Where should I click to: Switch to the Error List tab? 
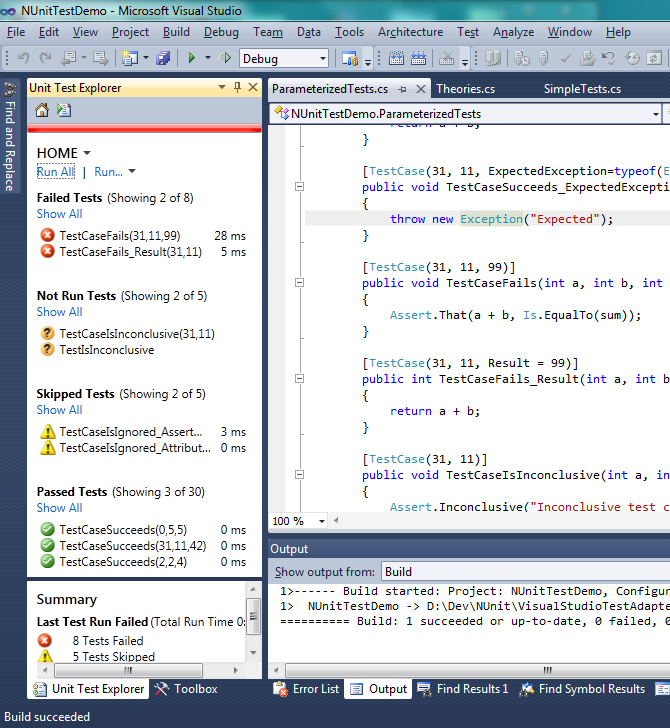click(306, 689)
